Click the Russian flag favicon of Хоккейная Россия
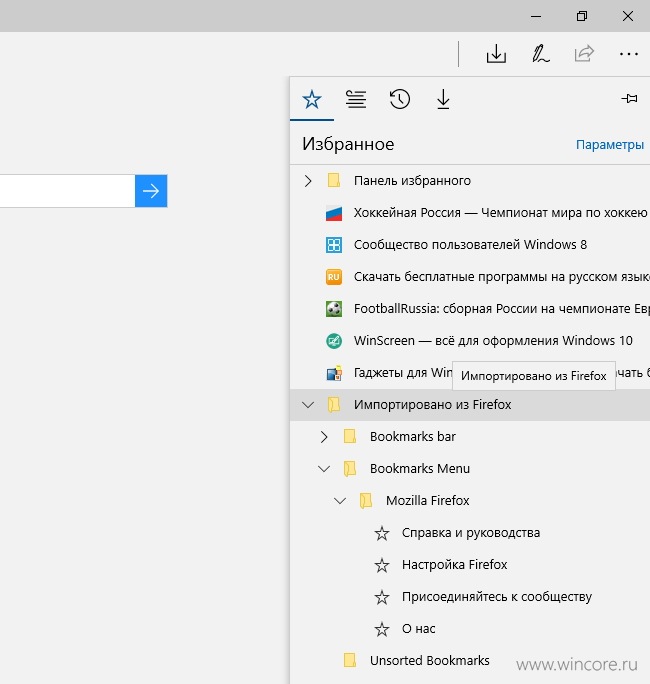This screenshot has width=650, height=684. click(x=334, y=213)
